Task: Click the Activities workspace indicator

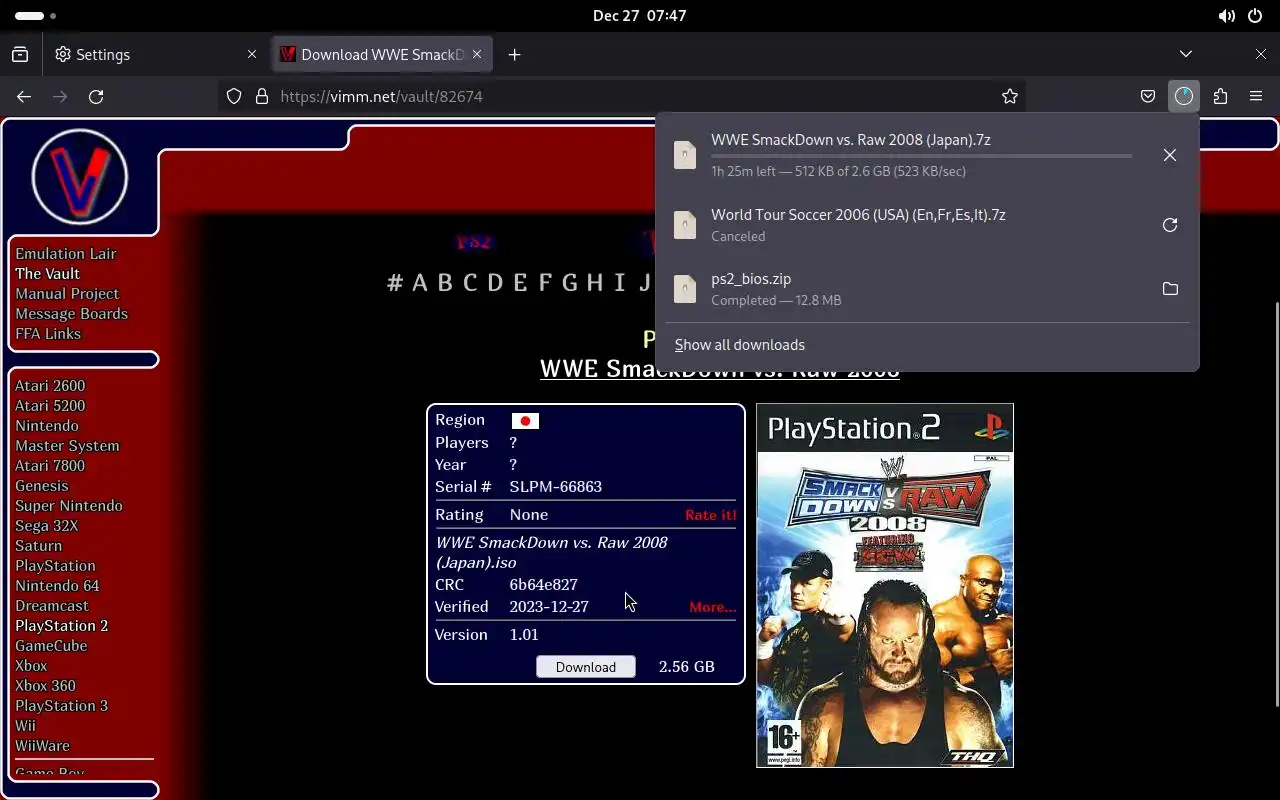Action: [x=36, y=16]
